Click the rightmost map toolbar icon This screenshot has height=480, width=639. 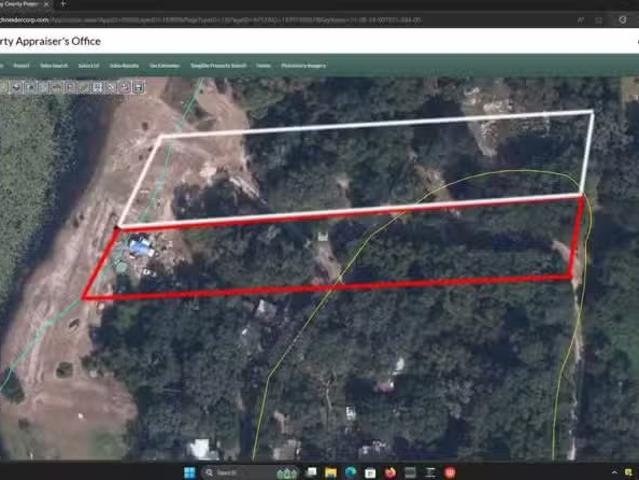[x=138, y=87]
